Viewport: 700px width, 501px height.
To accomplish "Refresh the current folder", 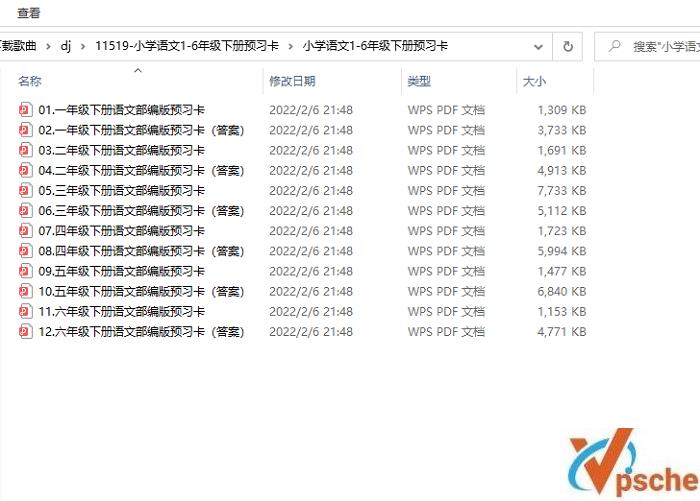I will (568, 46).
